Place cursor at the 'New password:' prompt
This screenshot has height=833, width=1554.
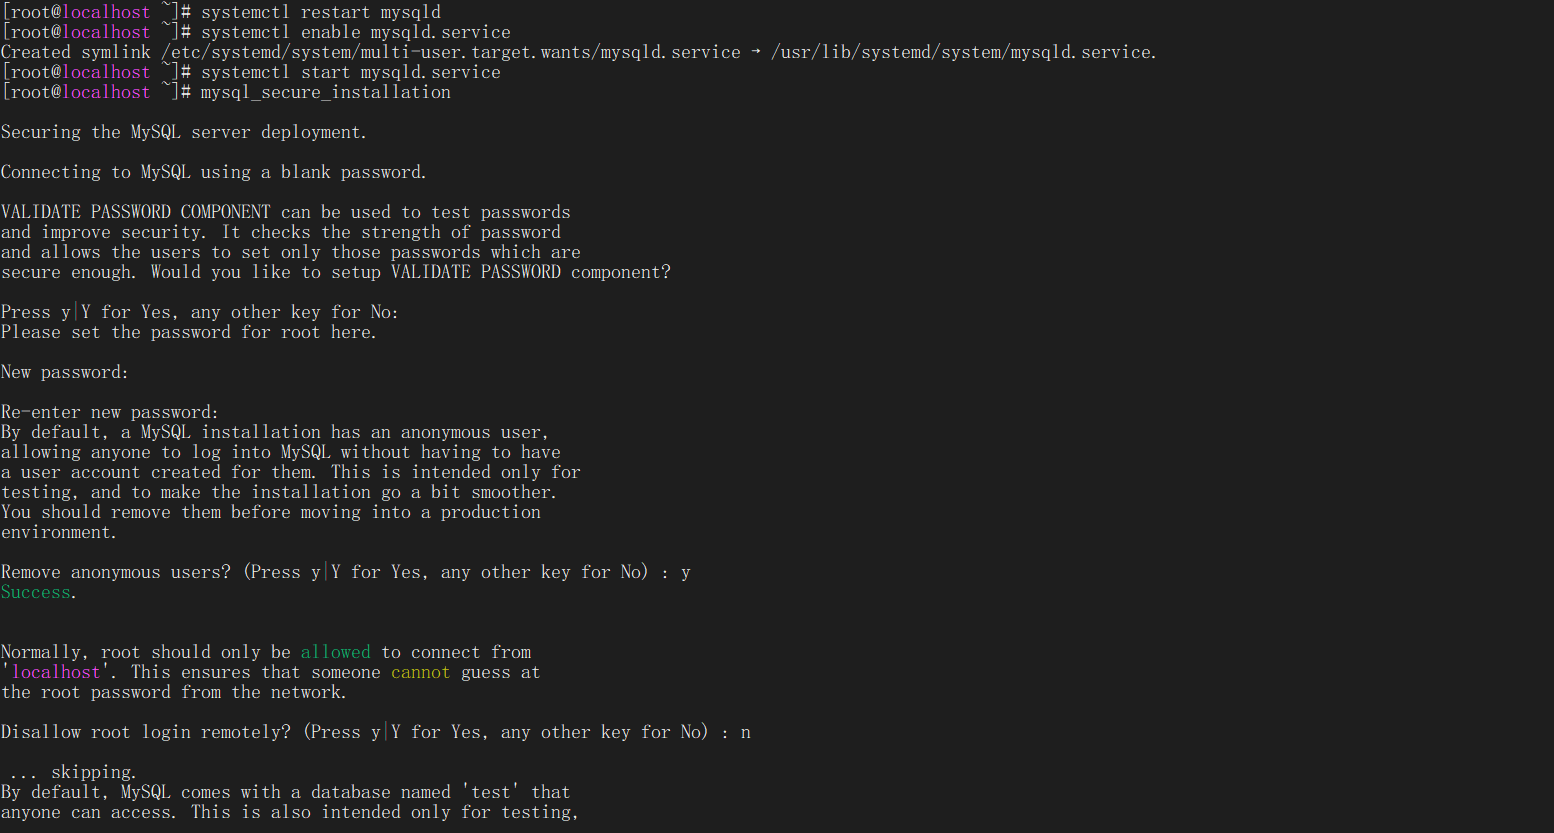[x=65, y=372]
